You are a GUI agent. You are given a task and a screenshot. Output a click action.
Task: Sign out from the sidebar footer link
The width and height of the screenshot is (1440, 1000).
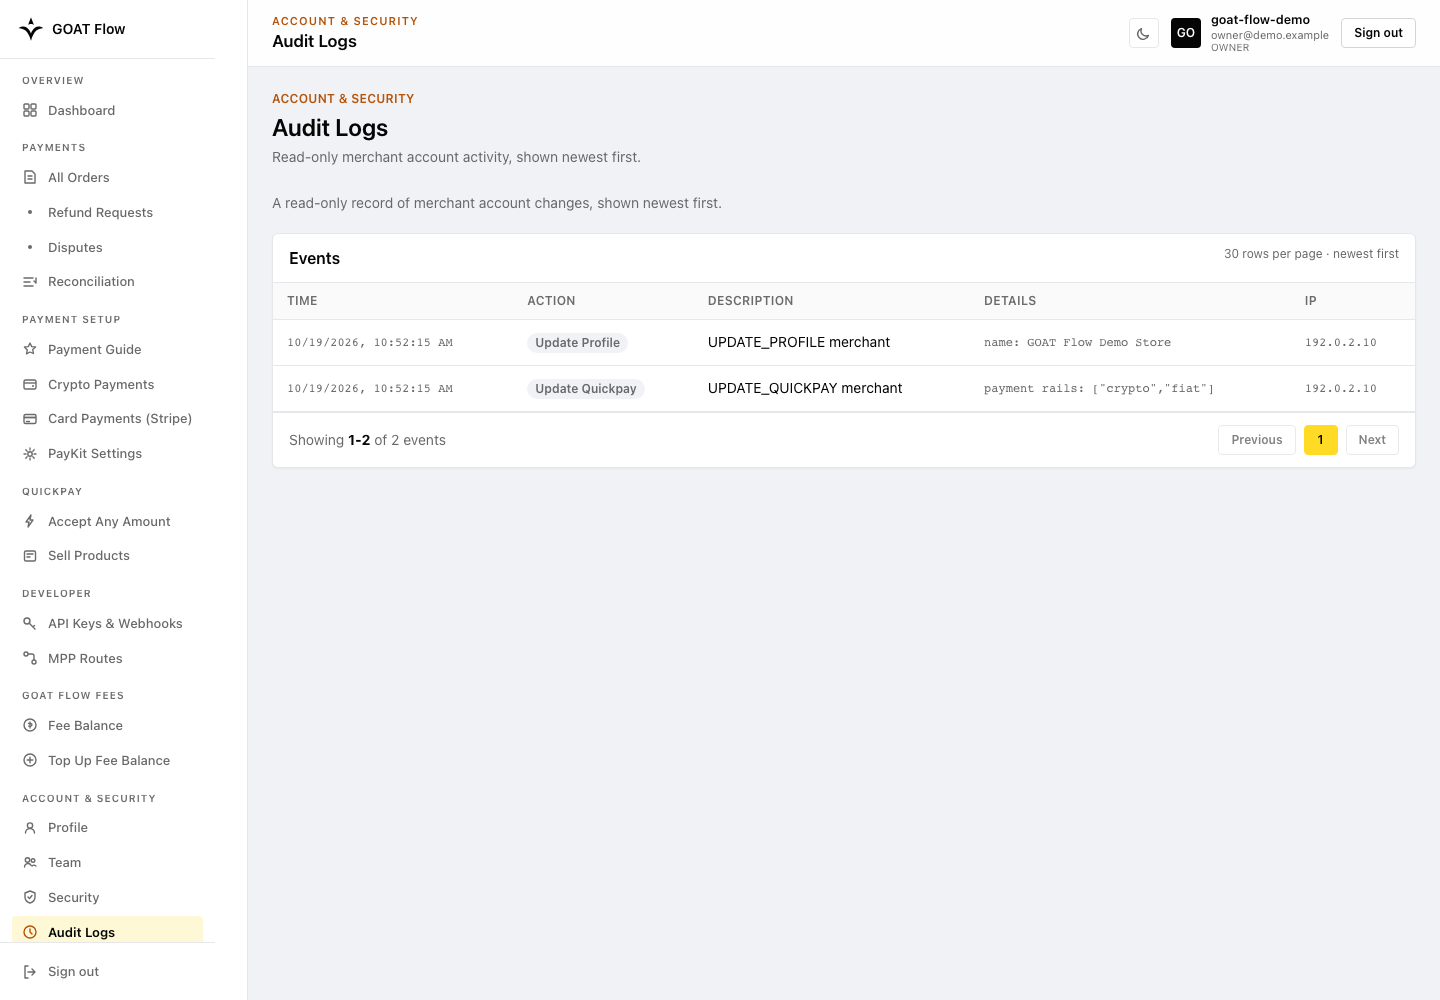pos(73,972)
